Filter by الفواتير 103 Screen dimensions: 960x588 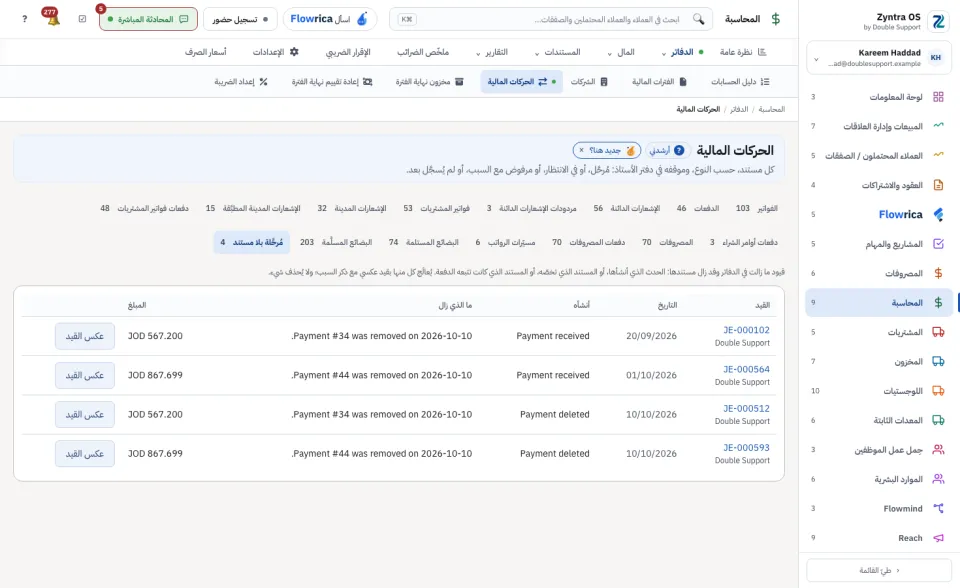757,208
